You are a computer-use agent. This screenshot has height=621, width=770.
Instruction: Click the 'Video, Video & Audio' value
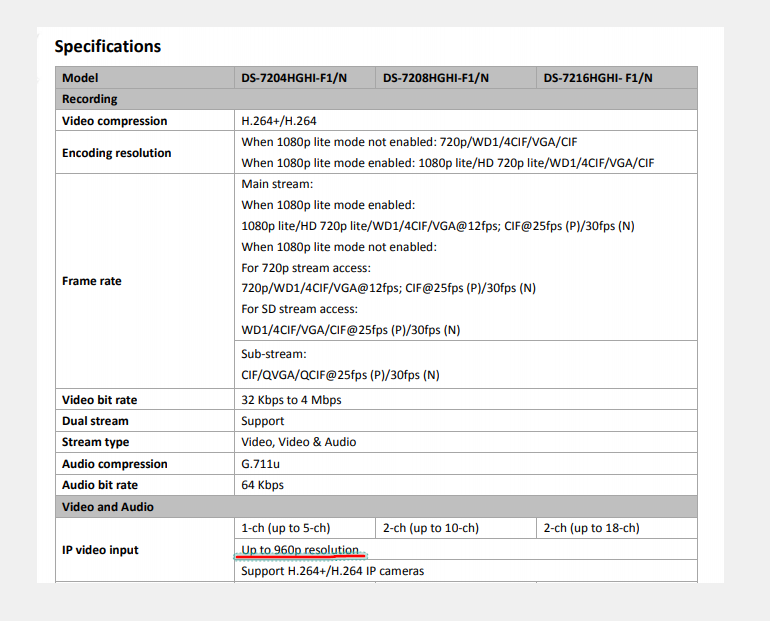(298, 442)
